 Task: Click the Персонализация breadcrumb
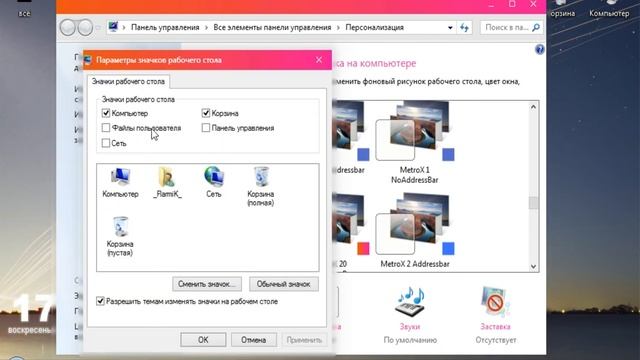pyautogui.click(x=374, y=27)
